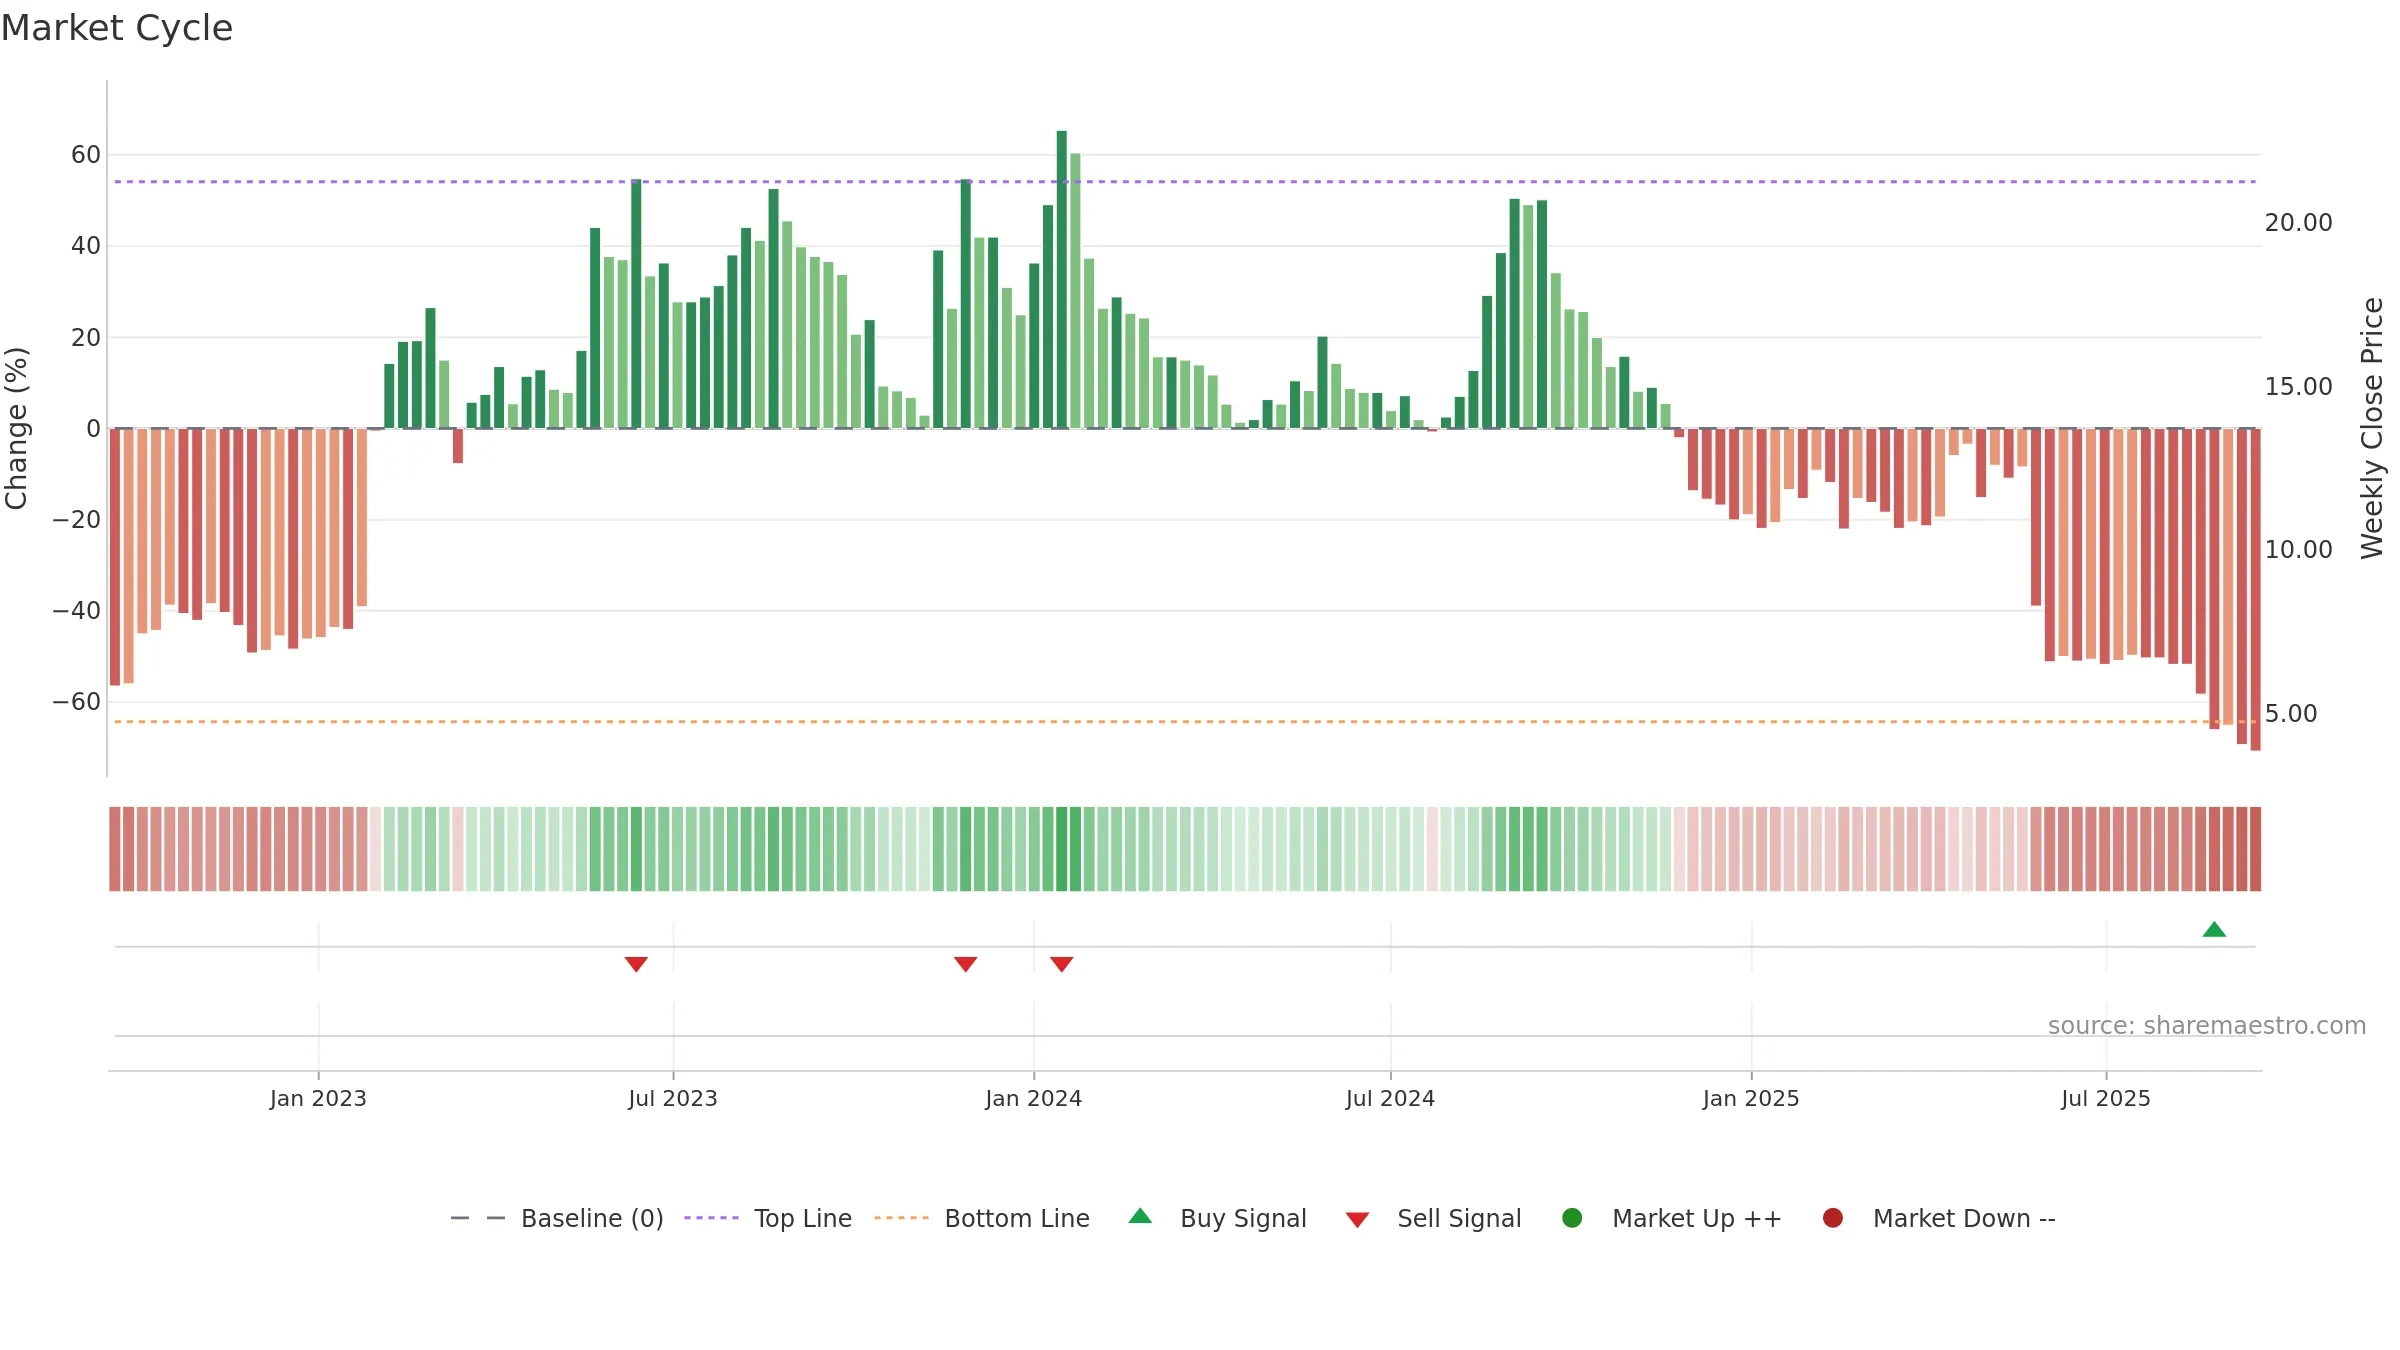Click the 10.00 price axis tick

pyautogui.click(x=2299, y=550)
